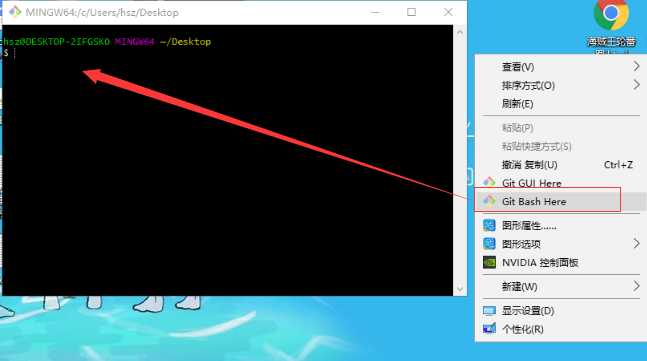Click the NVIDIA control panel icon

click(489, 262)
